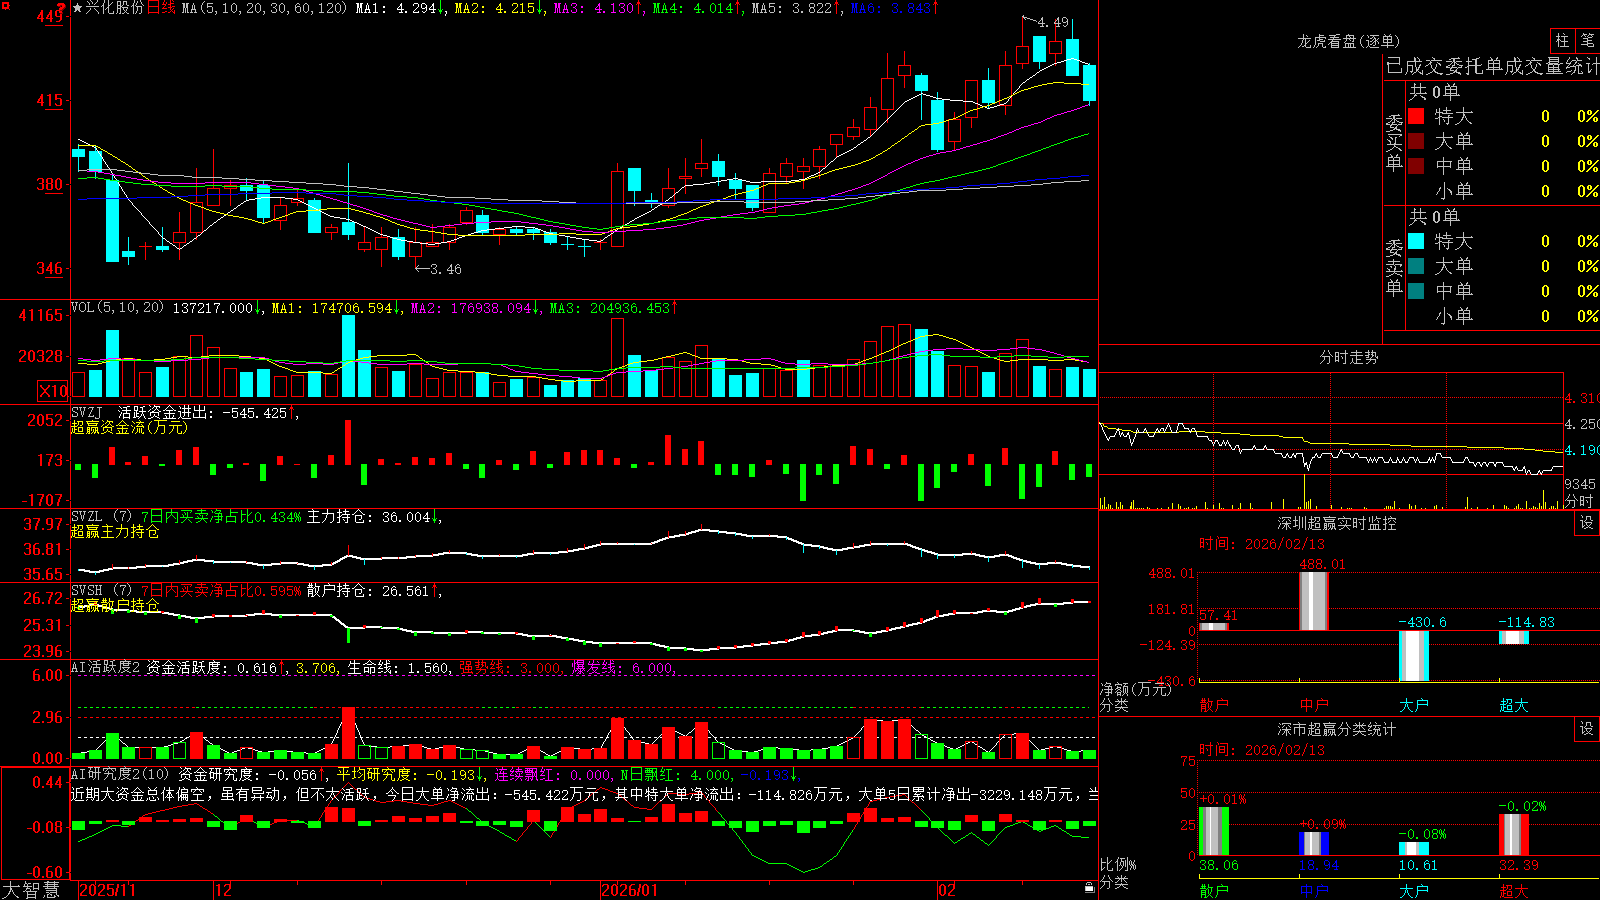Click the 346 price axis label

coord(49,268)
